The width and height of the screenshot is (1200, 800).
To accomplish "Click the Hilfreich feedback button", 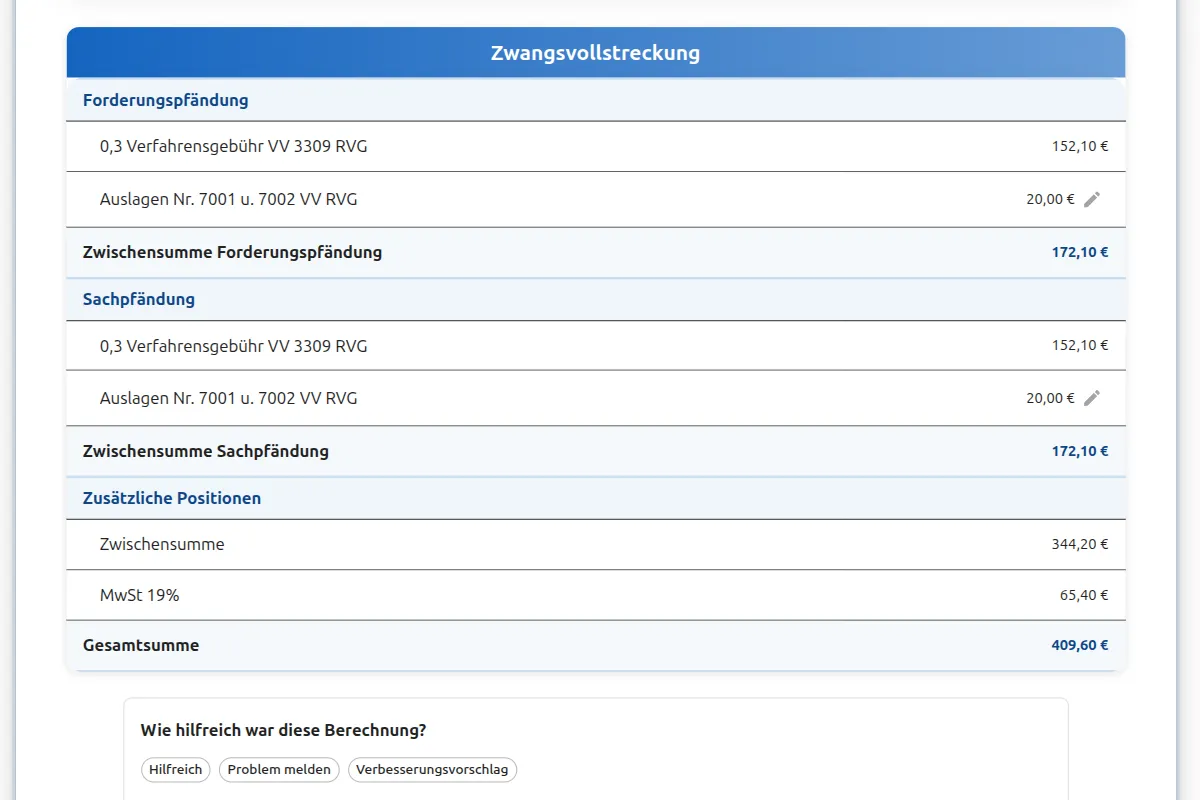I will tap(175, 769).
